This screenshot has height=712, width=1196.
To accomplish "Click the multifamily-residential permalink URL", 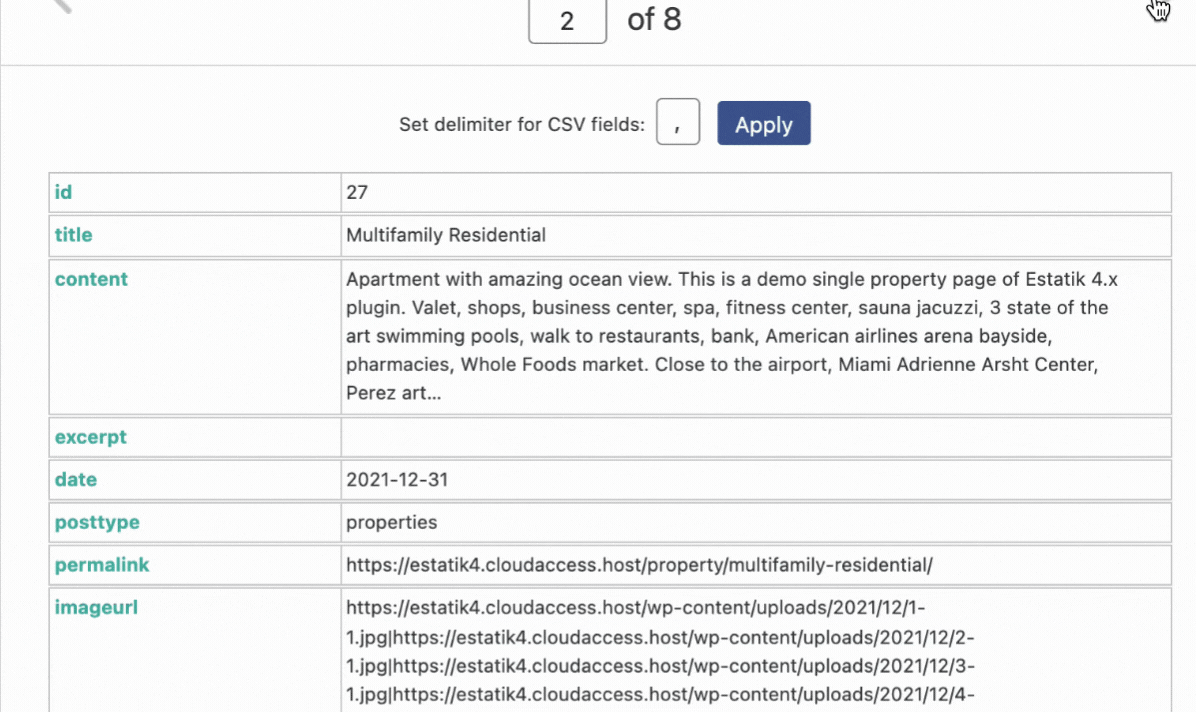I will [639, 565].
